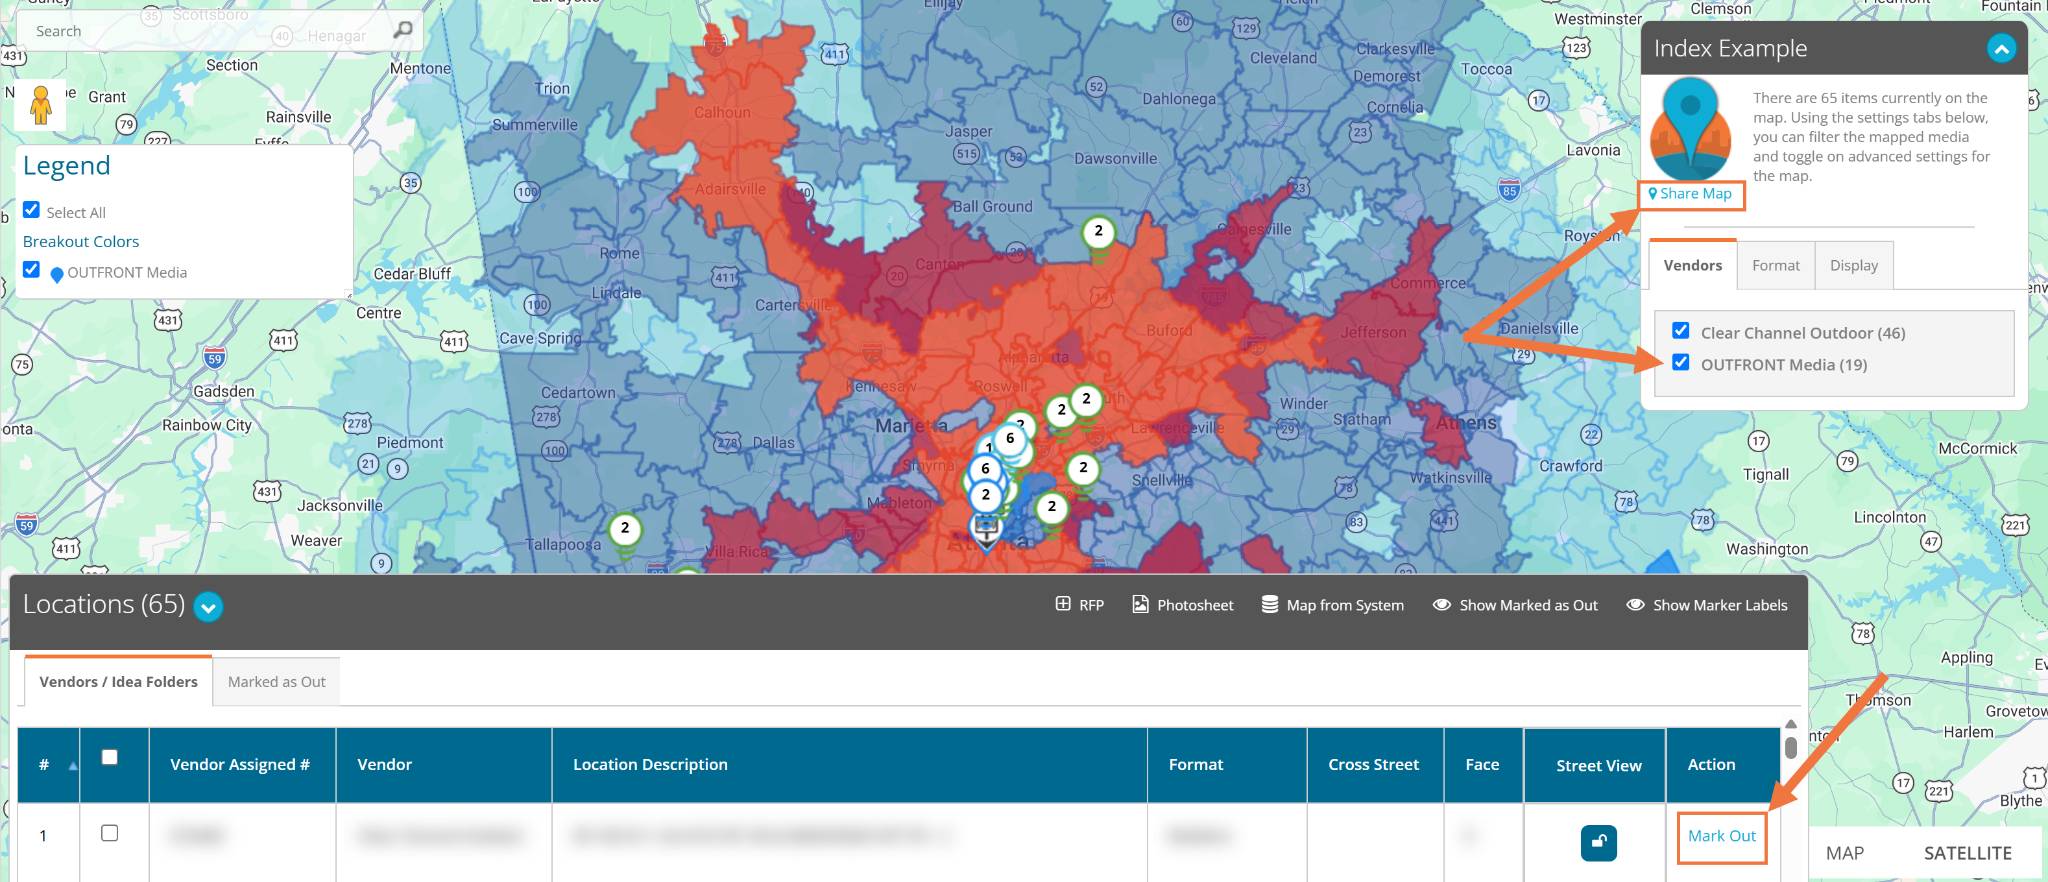Click the cluster marker 2 near Tallapoosa
The width and height of the screenshot is (2048, 882).
click(x=625, y=529)
